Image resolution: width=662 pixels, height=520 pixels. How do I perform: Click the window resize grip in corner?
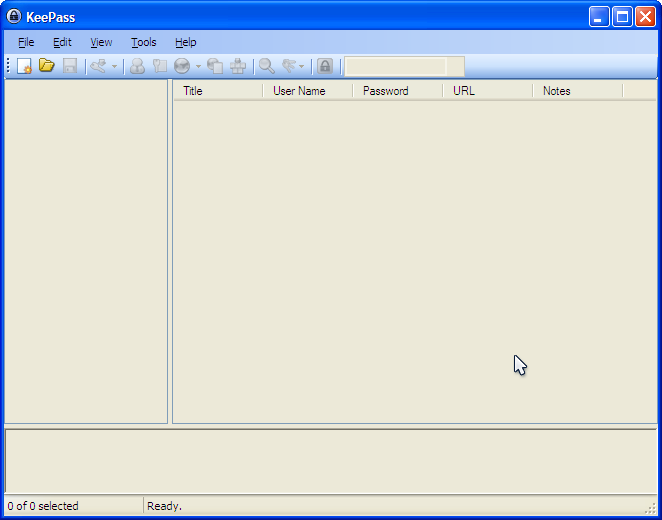(x=651, y=508)
